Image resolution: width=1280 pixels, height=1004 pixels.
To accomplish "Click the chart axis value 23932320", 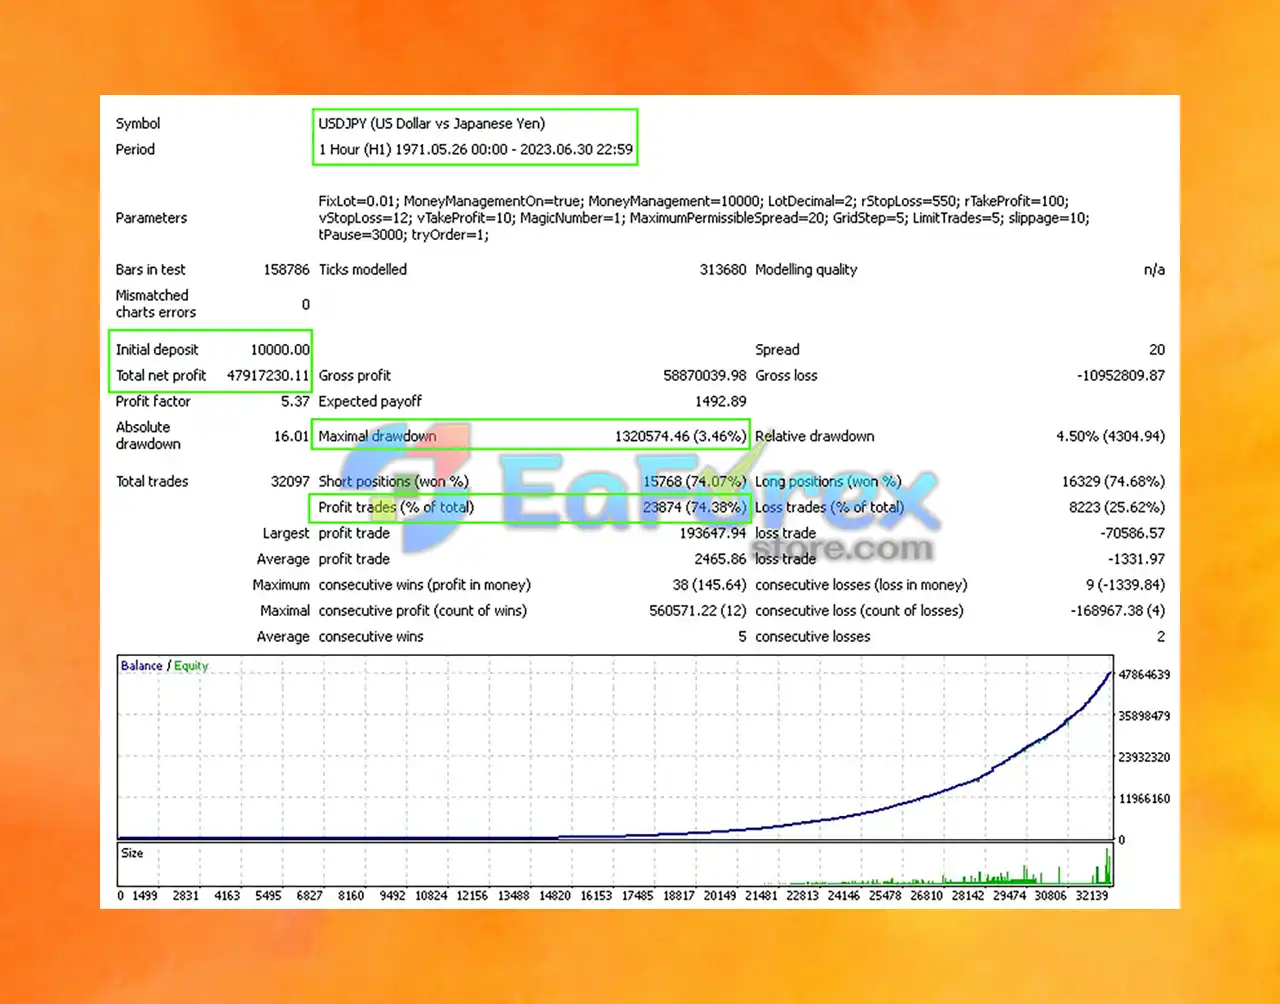I will [x=1144, y=758].
